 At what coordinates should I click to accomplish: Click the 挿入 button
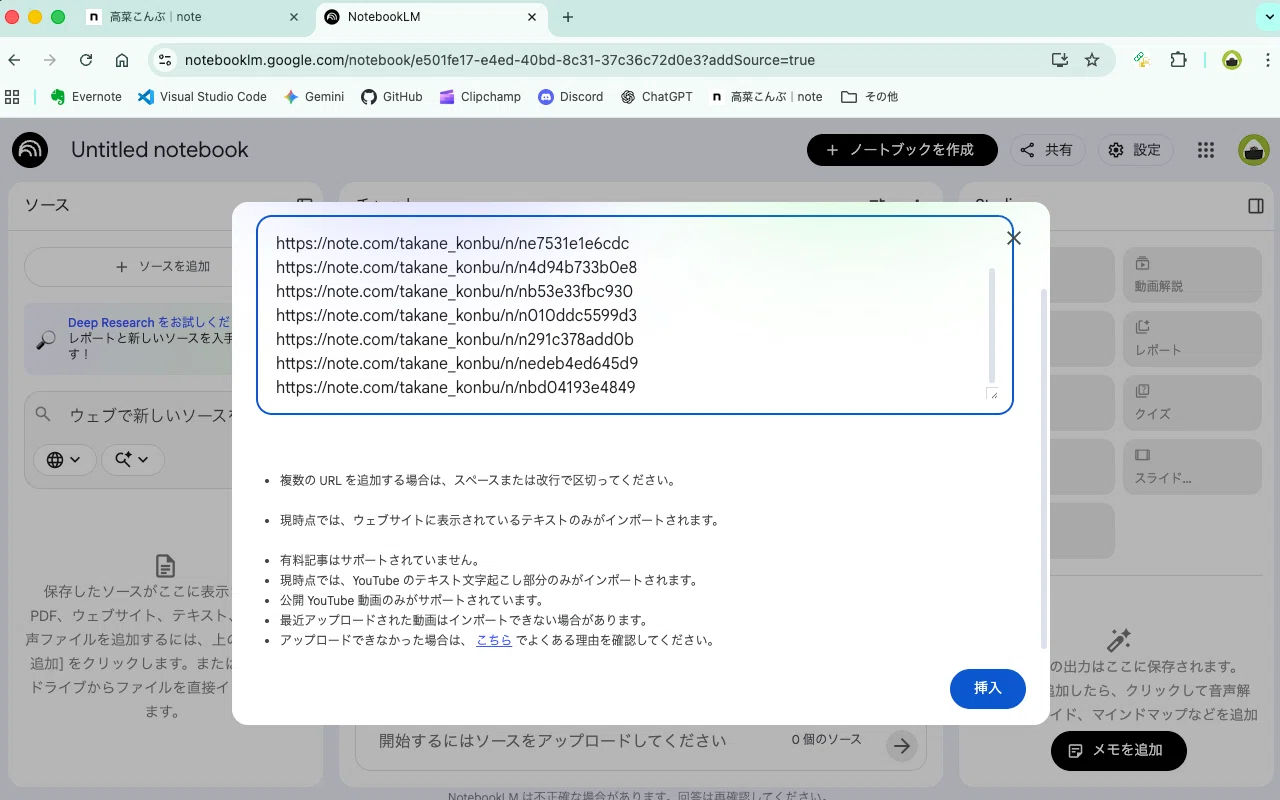pyautogui.click(x=988, y=688)
